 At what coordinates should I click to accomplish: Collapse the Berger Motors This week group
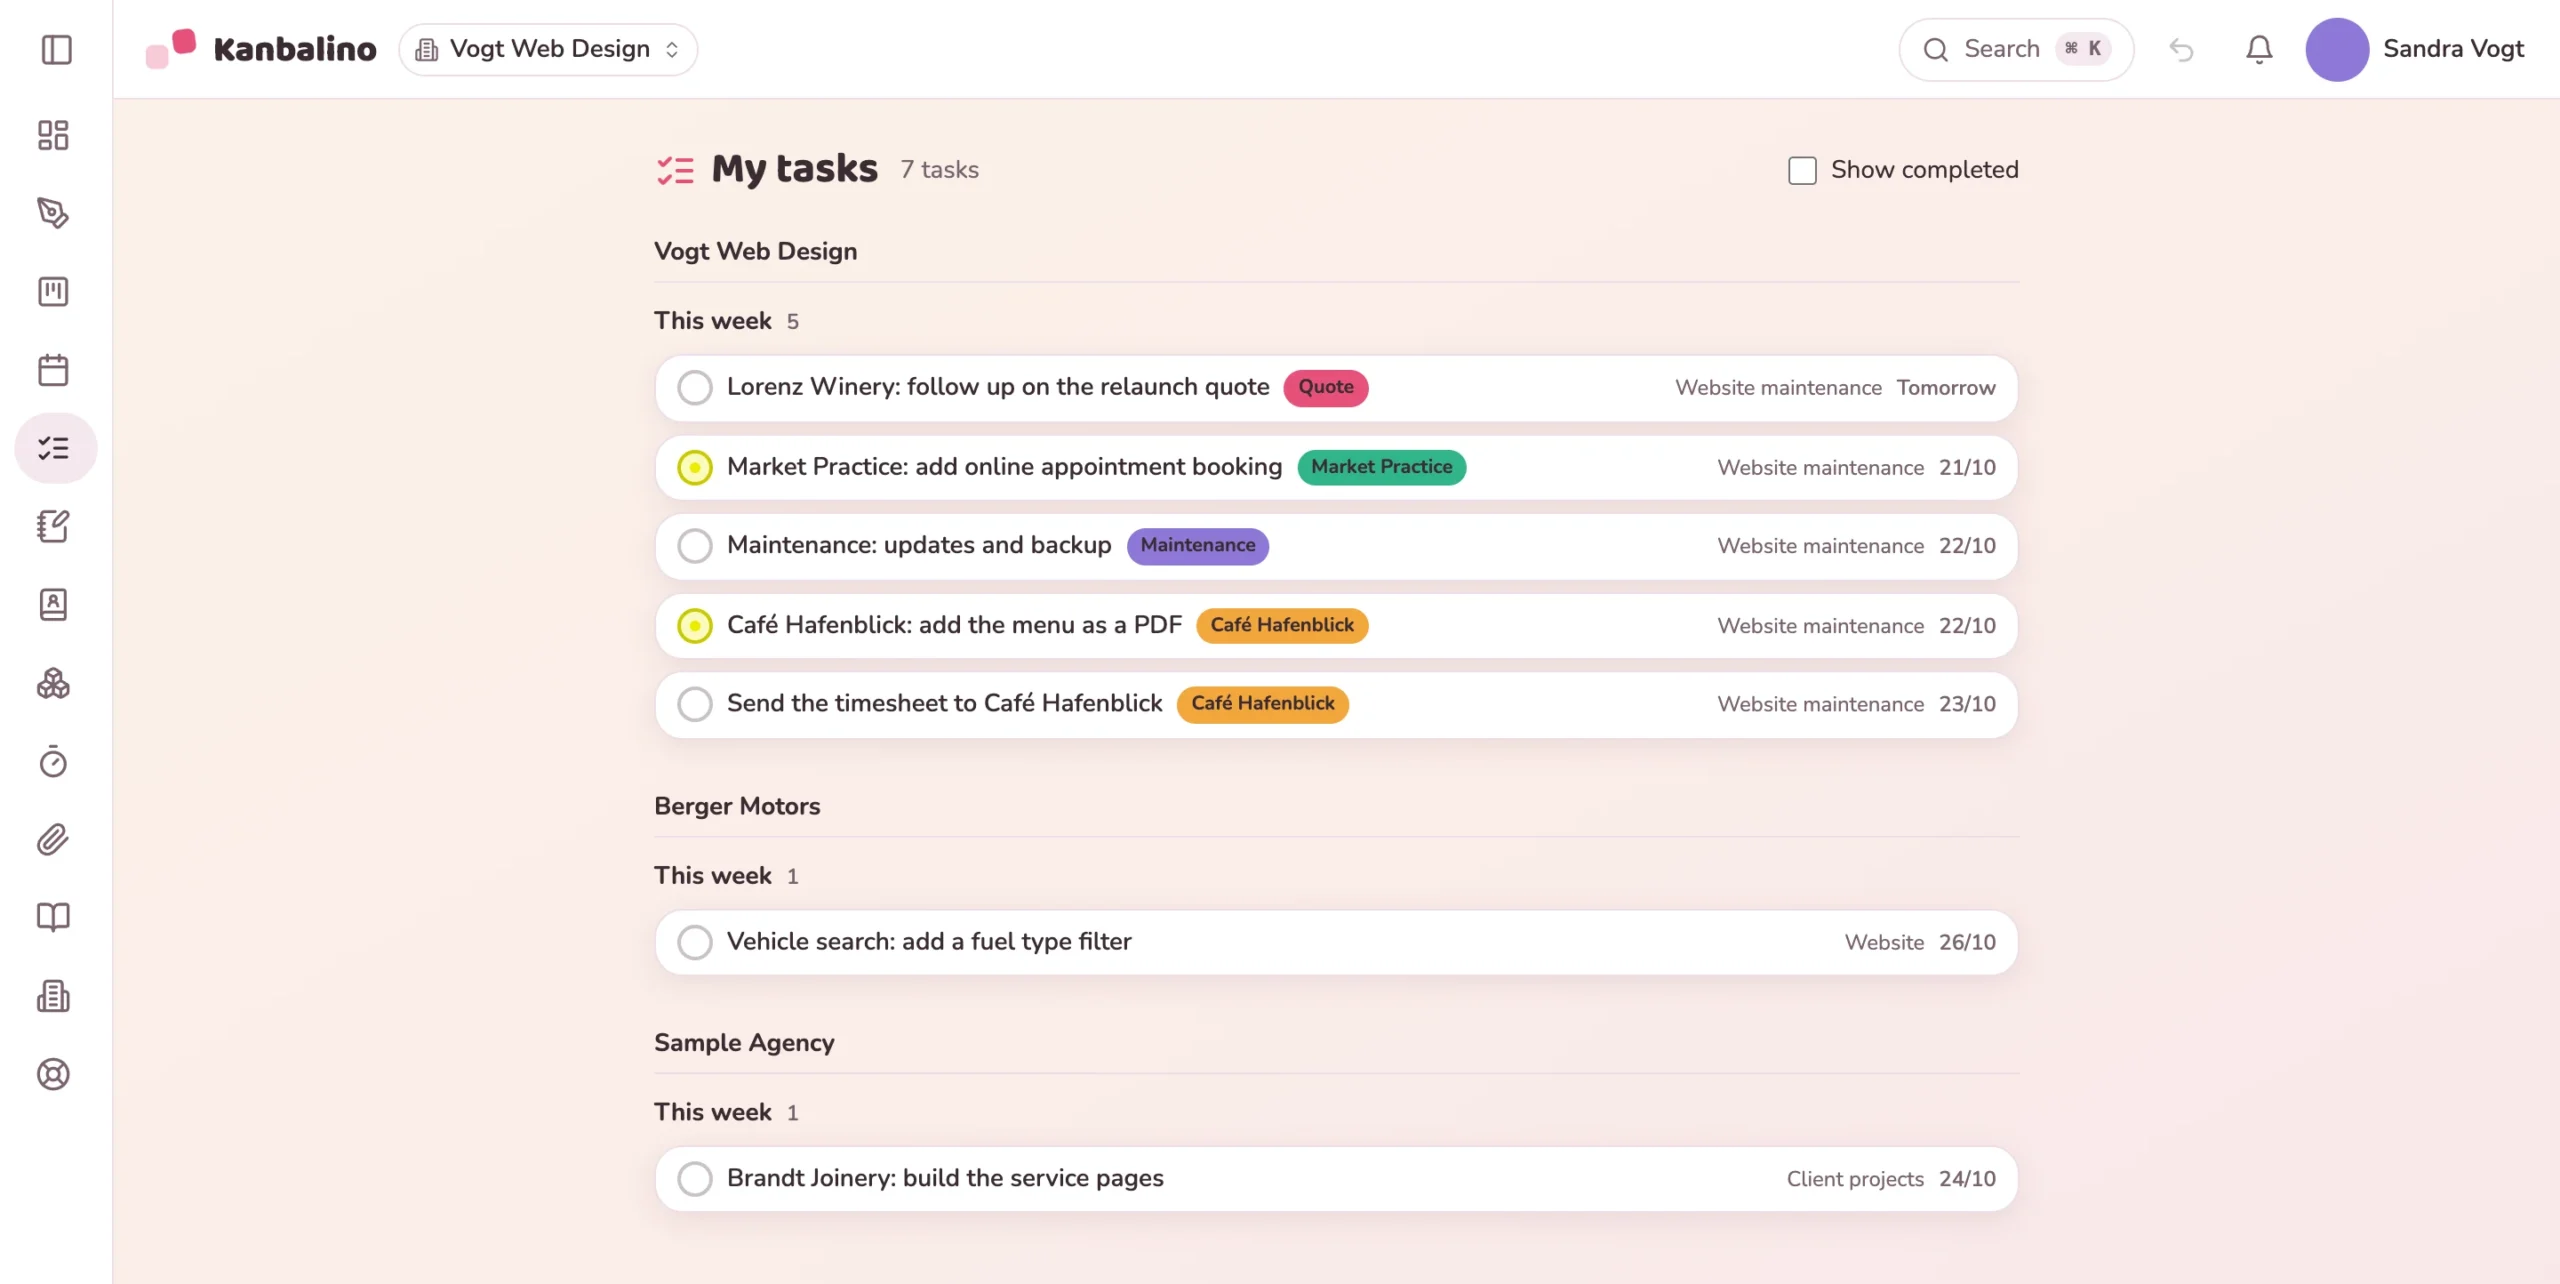726,876
